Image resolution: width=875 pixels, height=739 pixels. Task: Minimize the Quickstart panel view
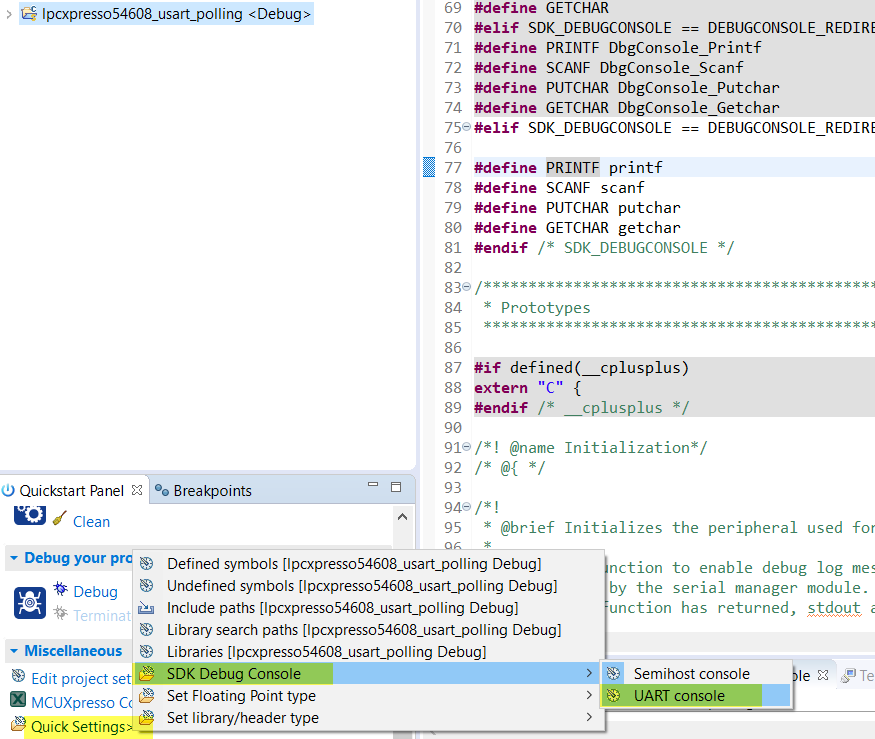[x=373, y=485]
